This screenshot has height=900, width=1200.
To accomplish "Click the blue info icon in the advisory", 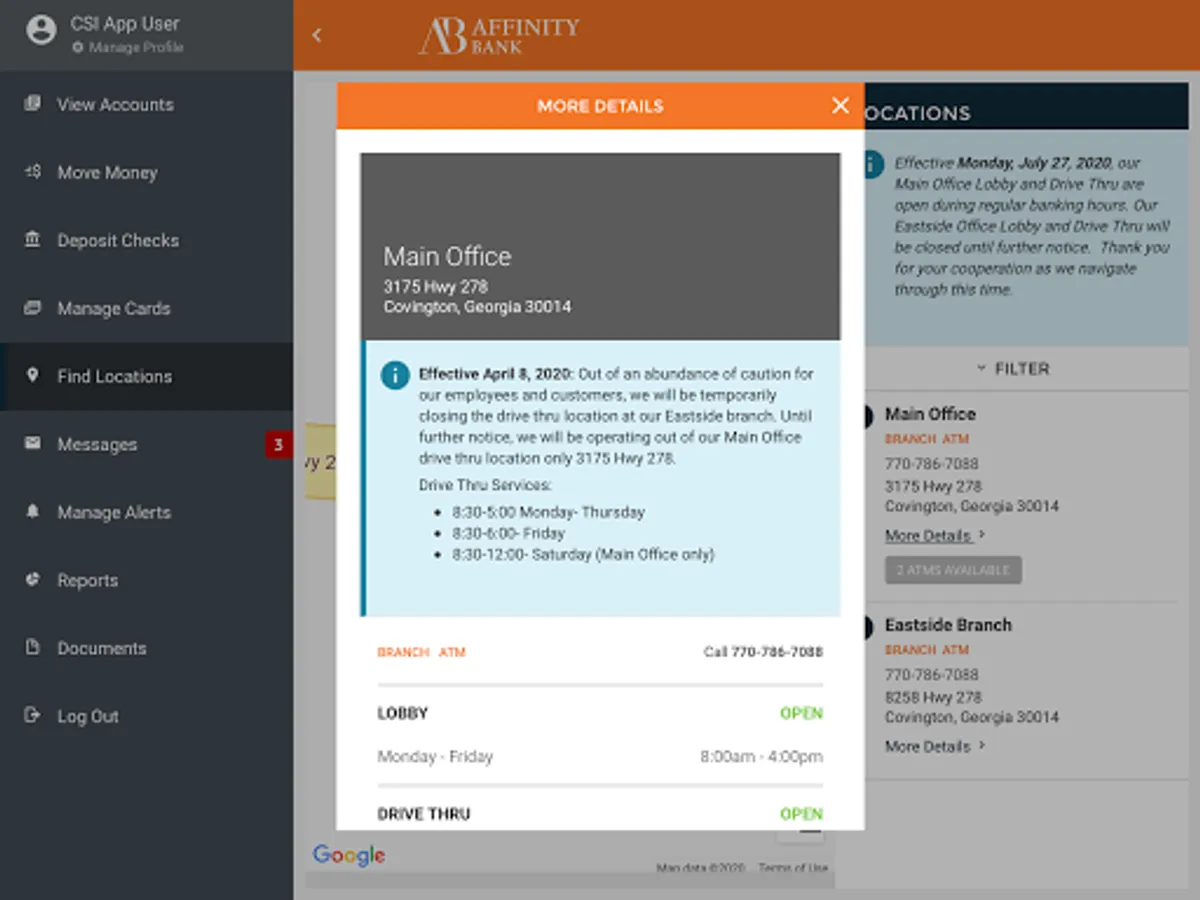I will [x=395, y=375].
